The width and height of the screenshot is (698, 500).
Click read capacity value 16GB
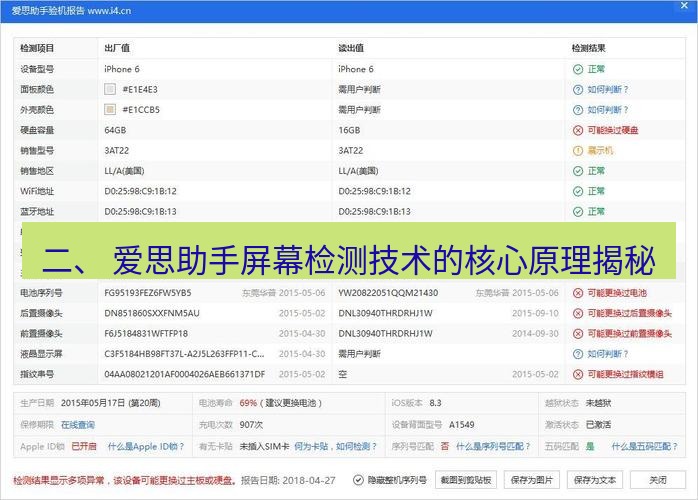click(349, 130)
